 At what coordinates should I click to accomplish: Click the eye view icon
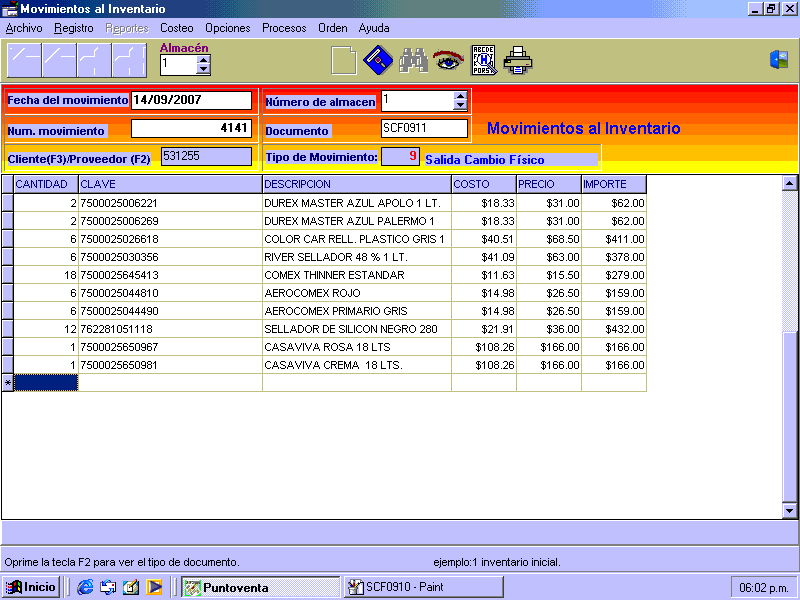click(448, 61)
